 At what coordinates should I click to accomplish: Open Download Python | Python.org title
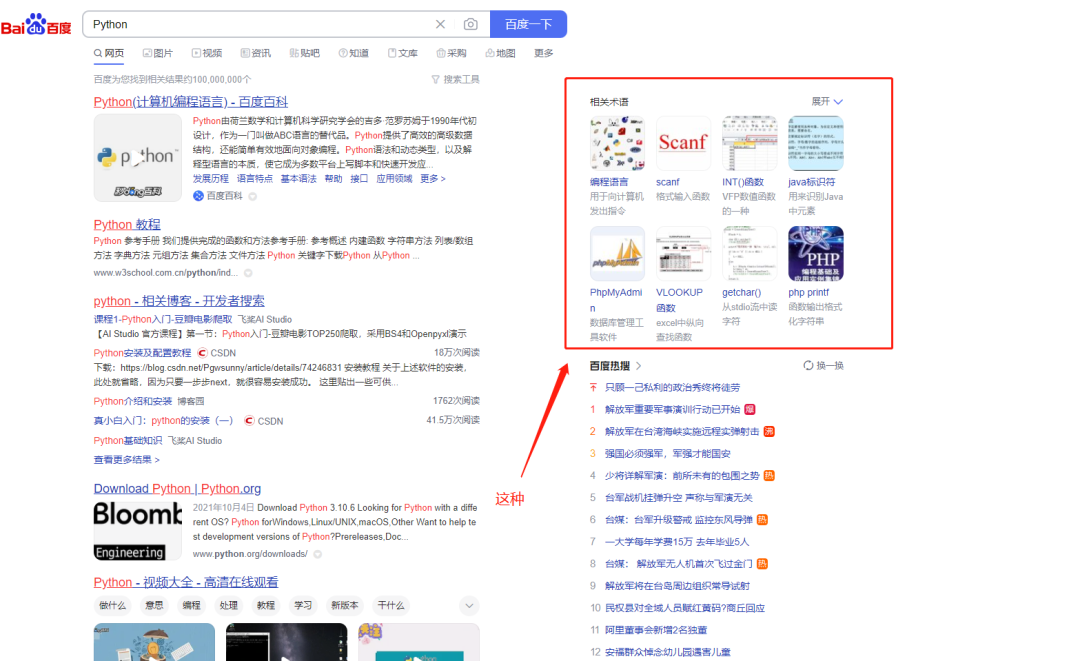177,489
